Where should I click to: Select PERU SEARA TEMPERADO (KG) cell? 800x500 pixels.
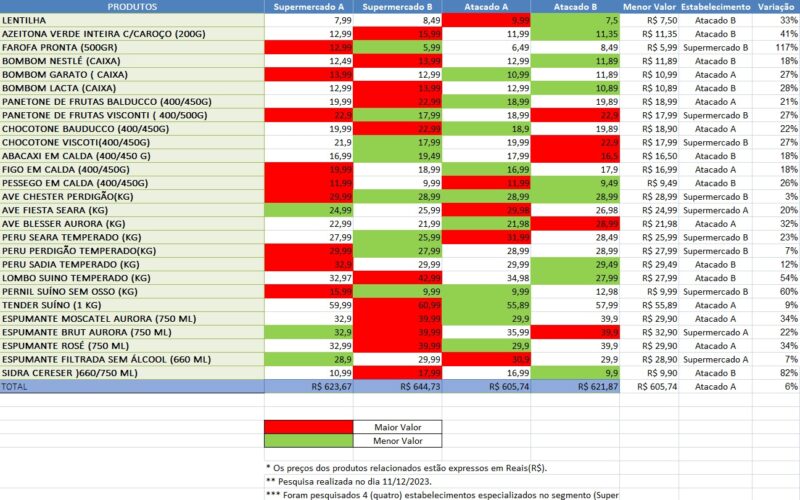pyautogui.click(x=132, y=237)
